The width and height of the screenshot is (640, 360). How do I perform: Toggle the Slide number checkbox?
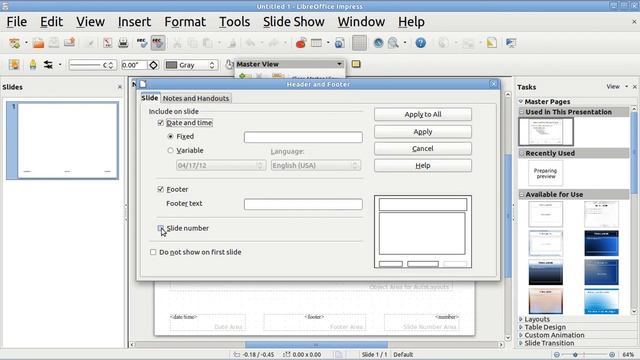point(160,228)
